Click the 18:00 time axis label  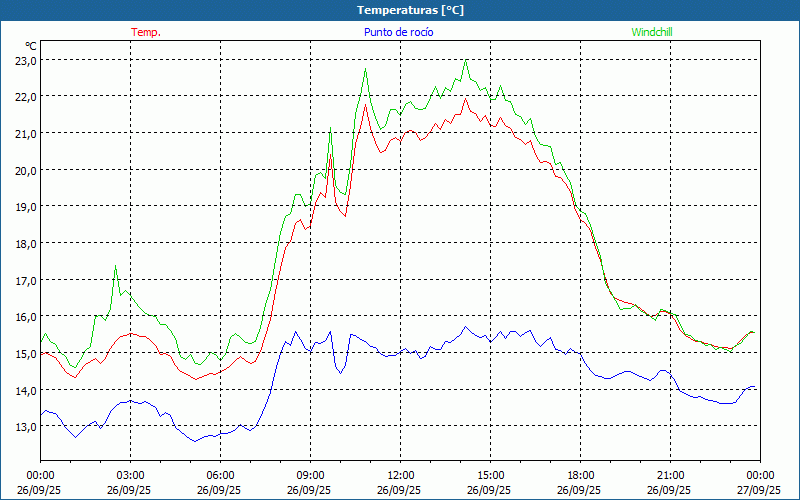(x=580, y=475)
